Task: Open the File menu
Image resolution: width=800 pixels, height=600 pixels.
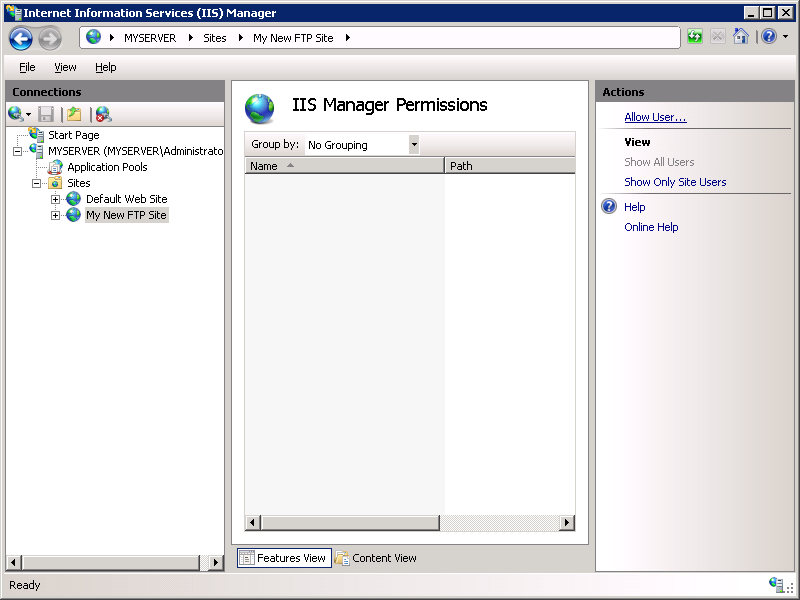Action: [x=26, y=67]
